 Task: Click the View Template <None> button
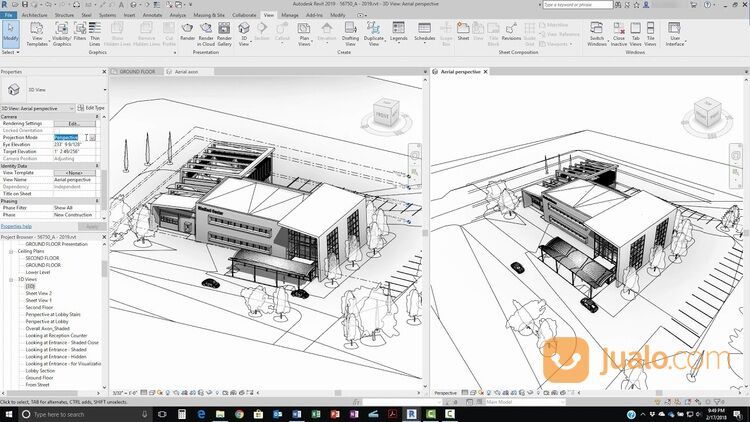75,173
